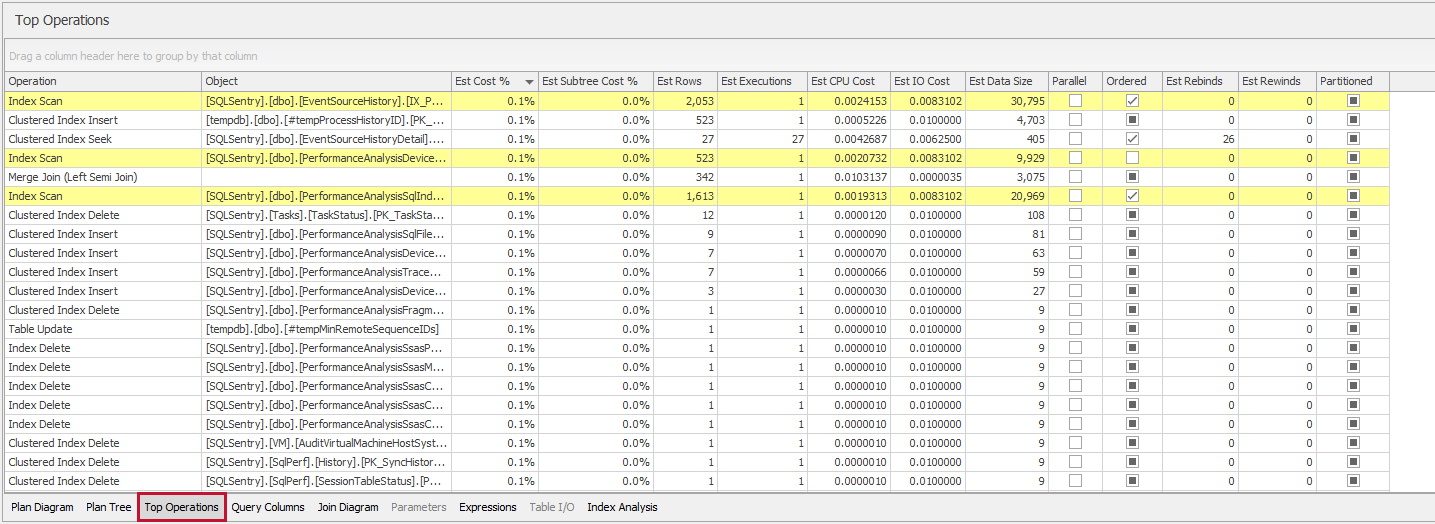This screenshot has width=1435, height=524.
Task: Sort by the Est Data Size header
Action: tap(1006, 81)
